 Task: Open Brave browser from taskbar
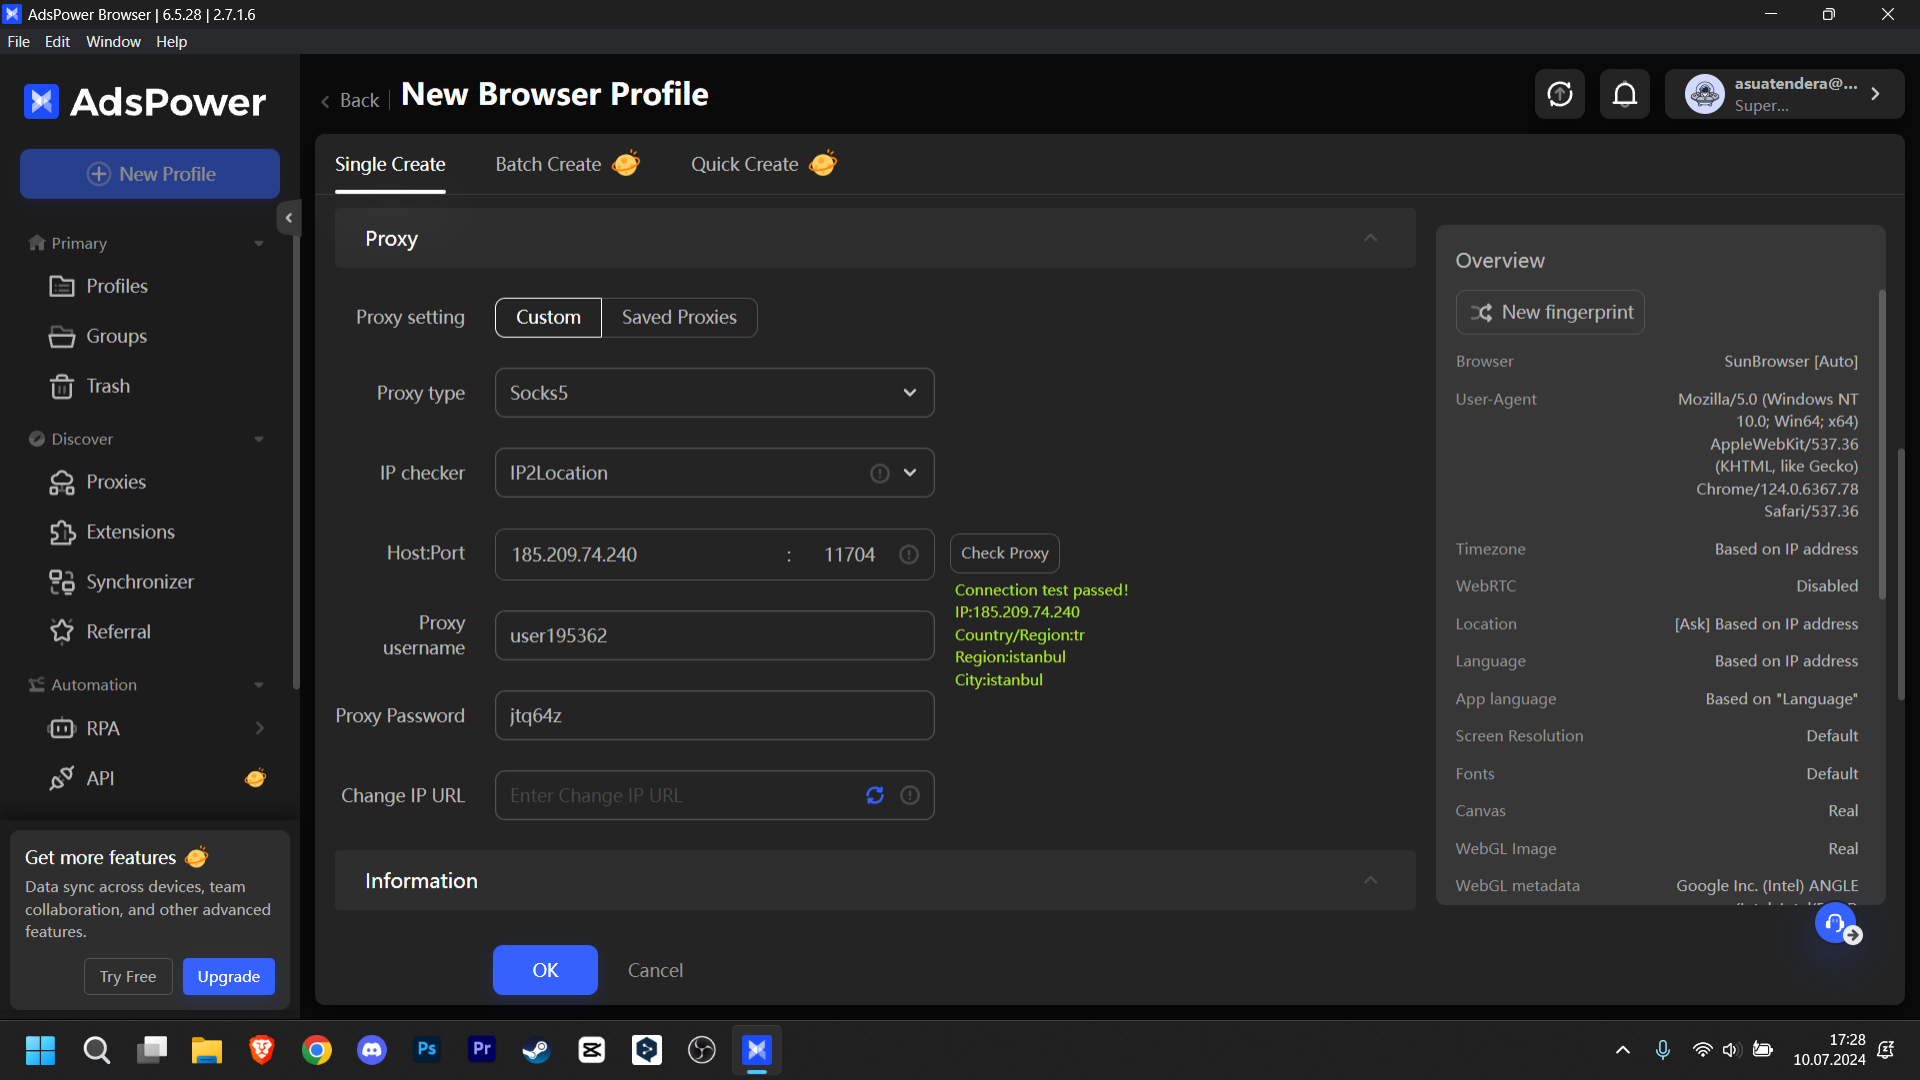pos(262,1050)
